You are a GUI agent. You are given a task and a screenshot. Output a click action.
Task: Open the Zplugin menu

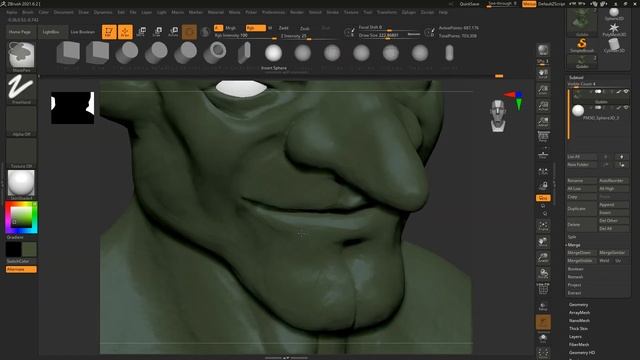pos(408,12)
